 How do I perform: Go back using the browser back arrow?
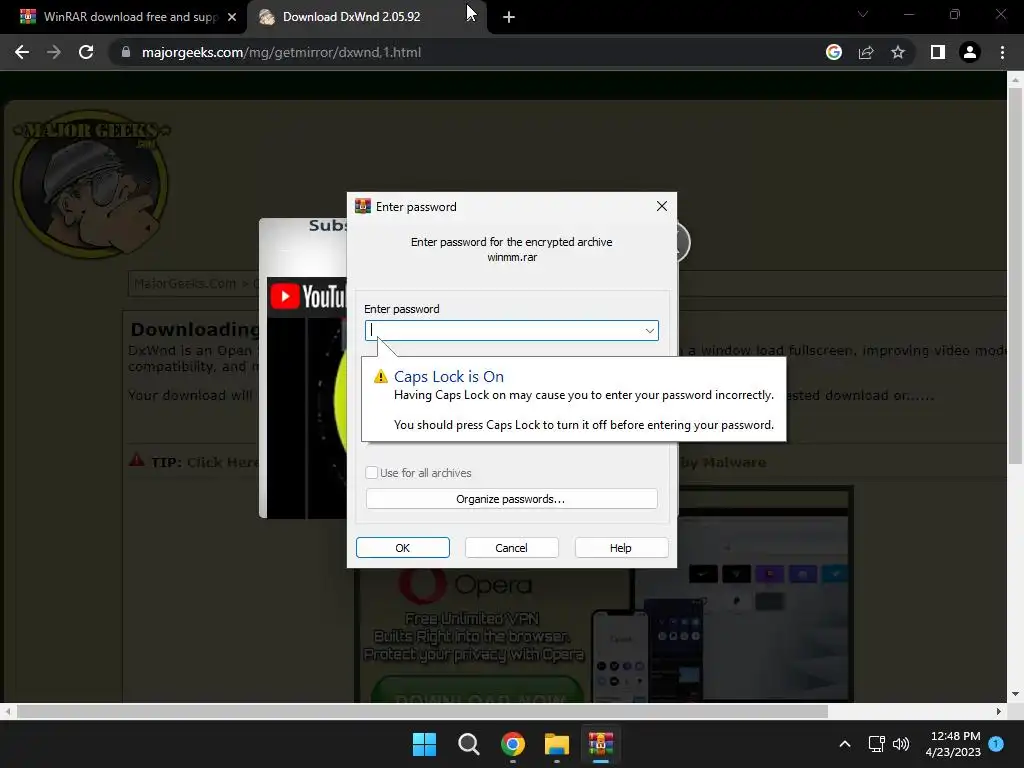coord(22,52)
